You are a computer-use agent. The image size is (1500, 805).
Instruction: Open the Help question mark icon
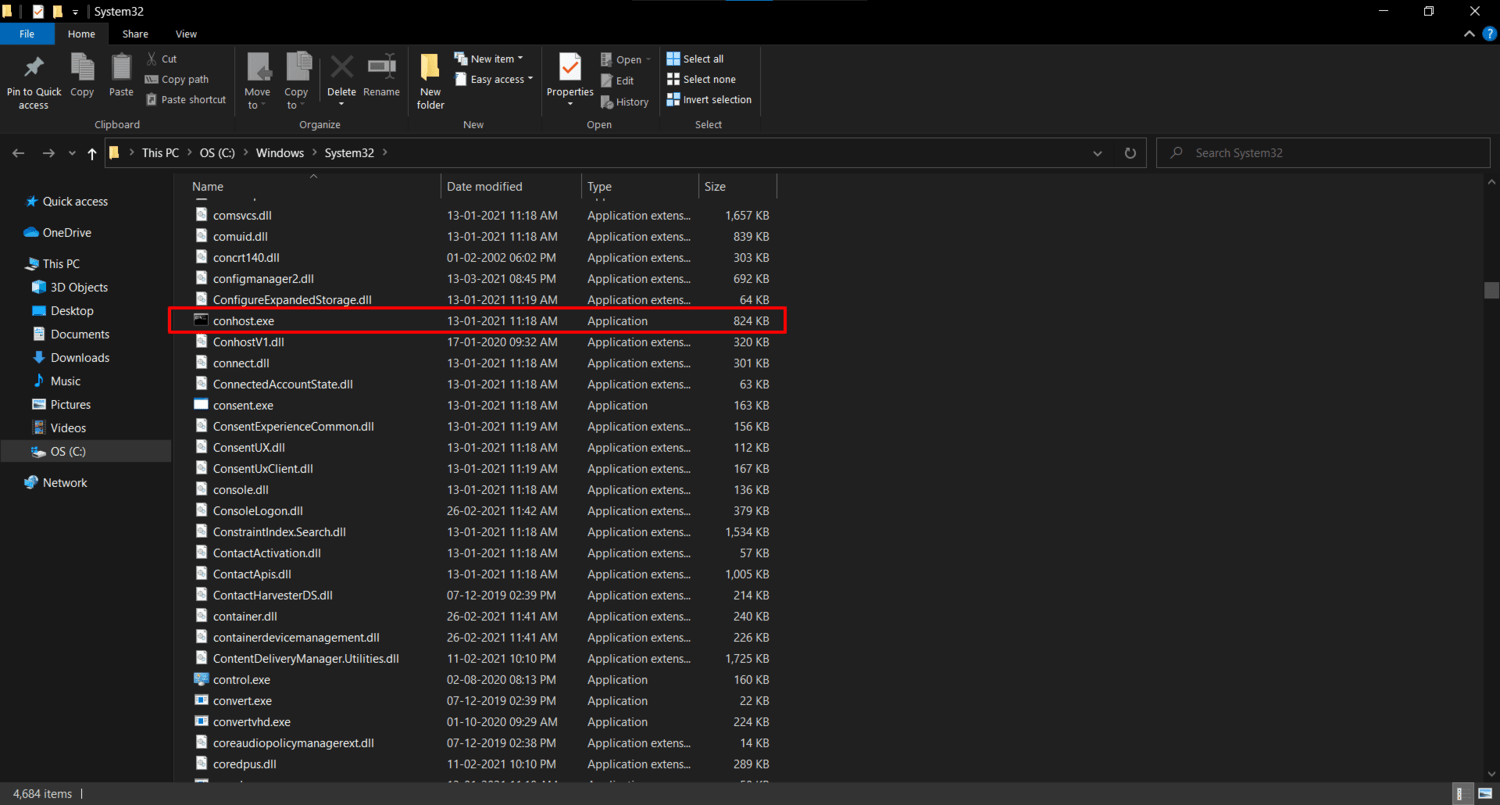(1489, 34)
